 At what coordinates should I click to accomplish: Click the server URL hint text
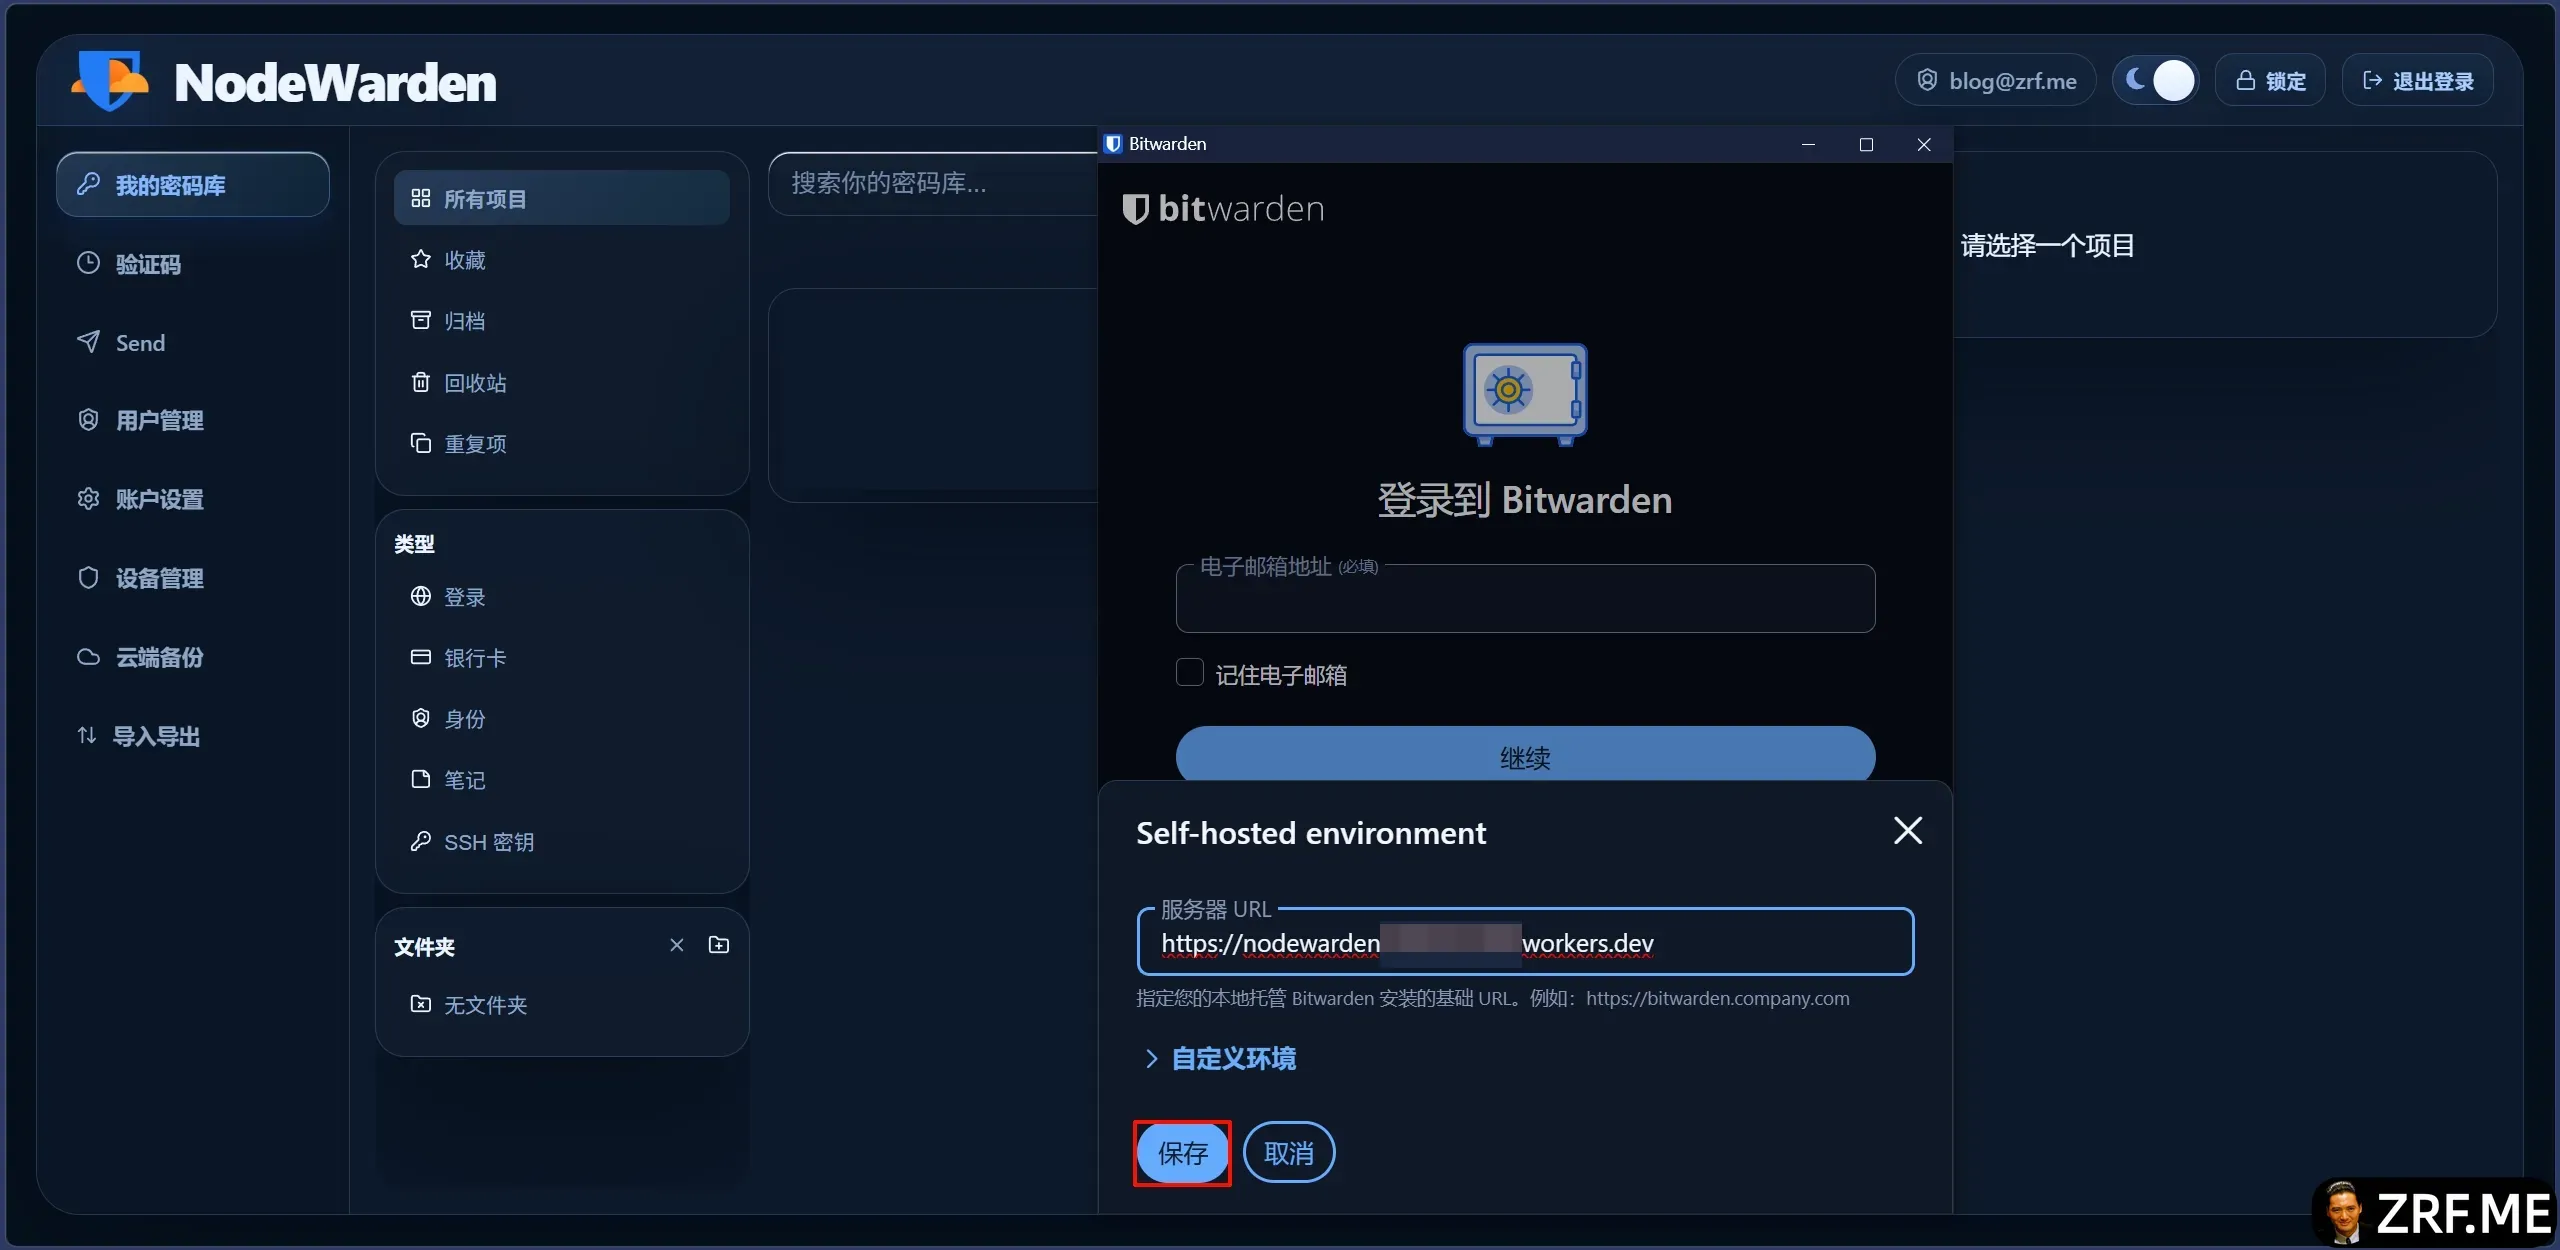pyautogui.click(x=1493, y=998)
